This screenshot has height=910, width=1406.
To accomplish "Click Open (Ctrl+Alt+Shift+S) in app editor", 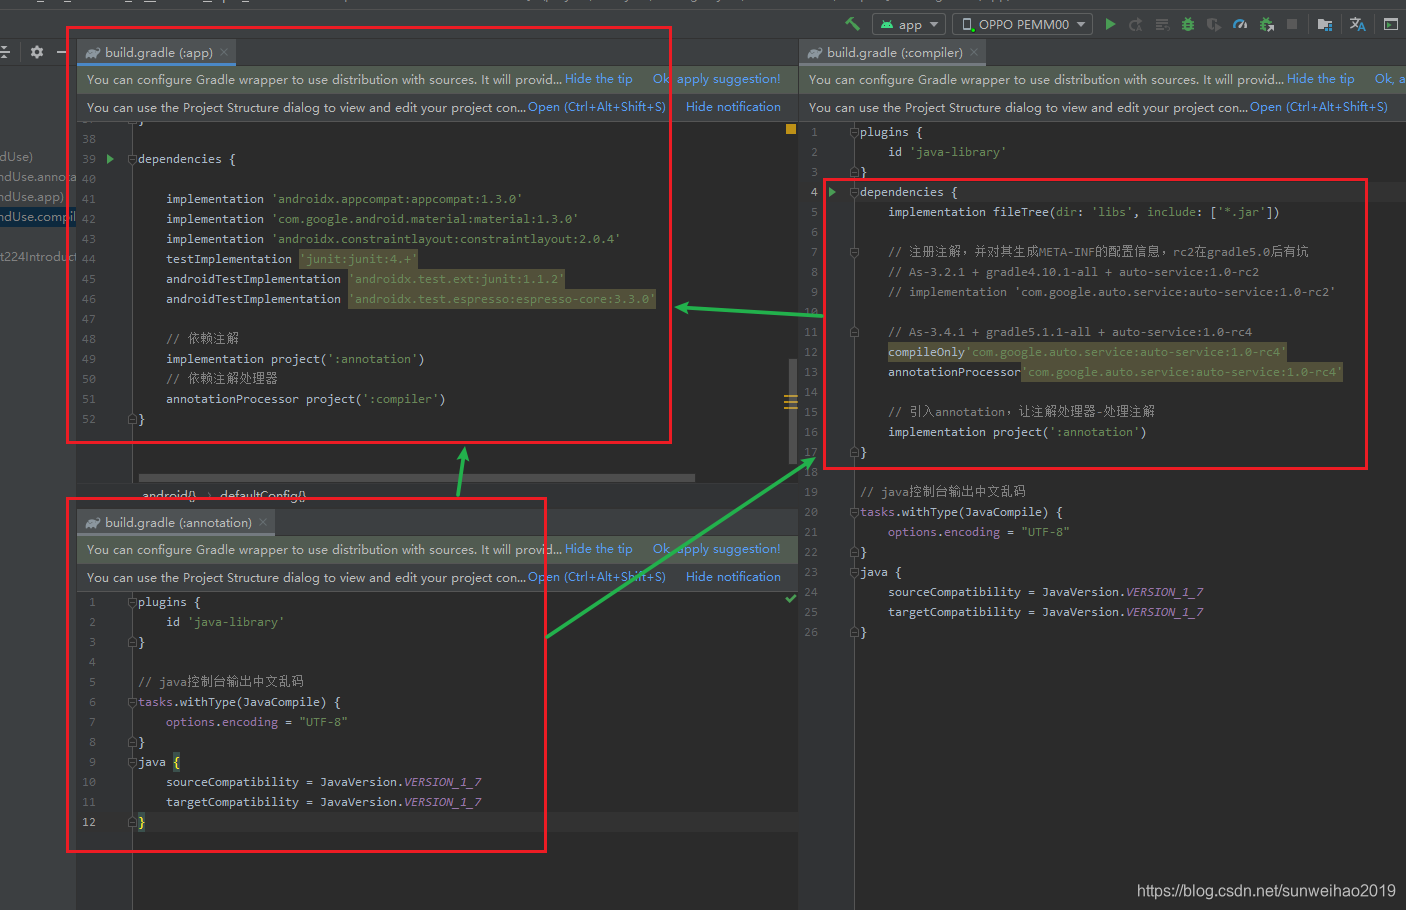I will click(x=597, y=107).
